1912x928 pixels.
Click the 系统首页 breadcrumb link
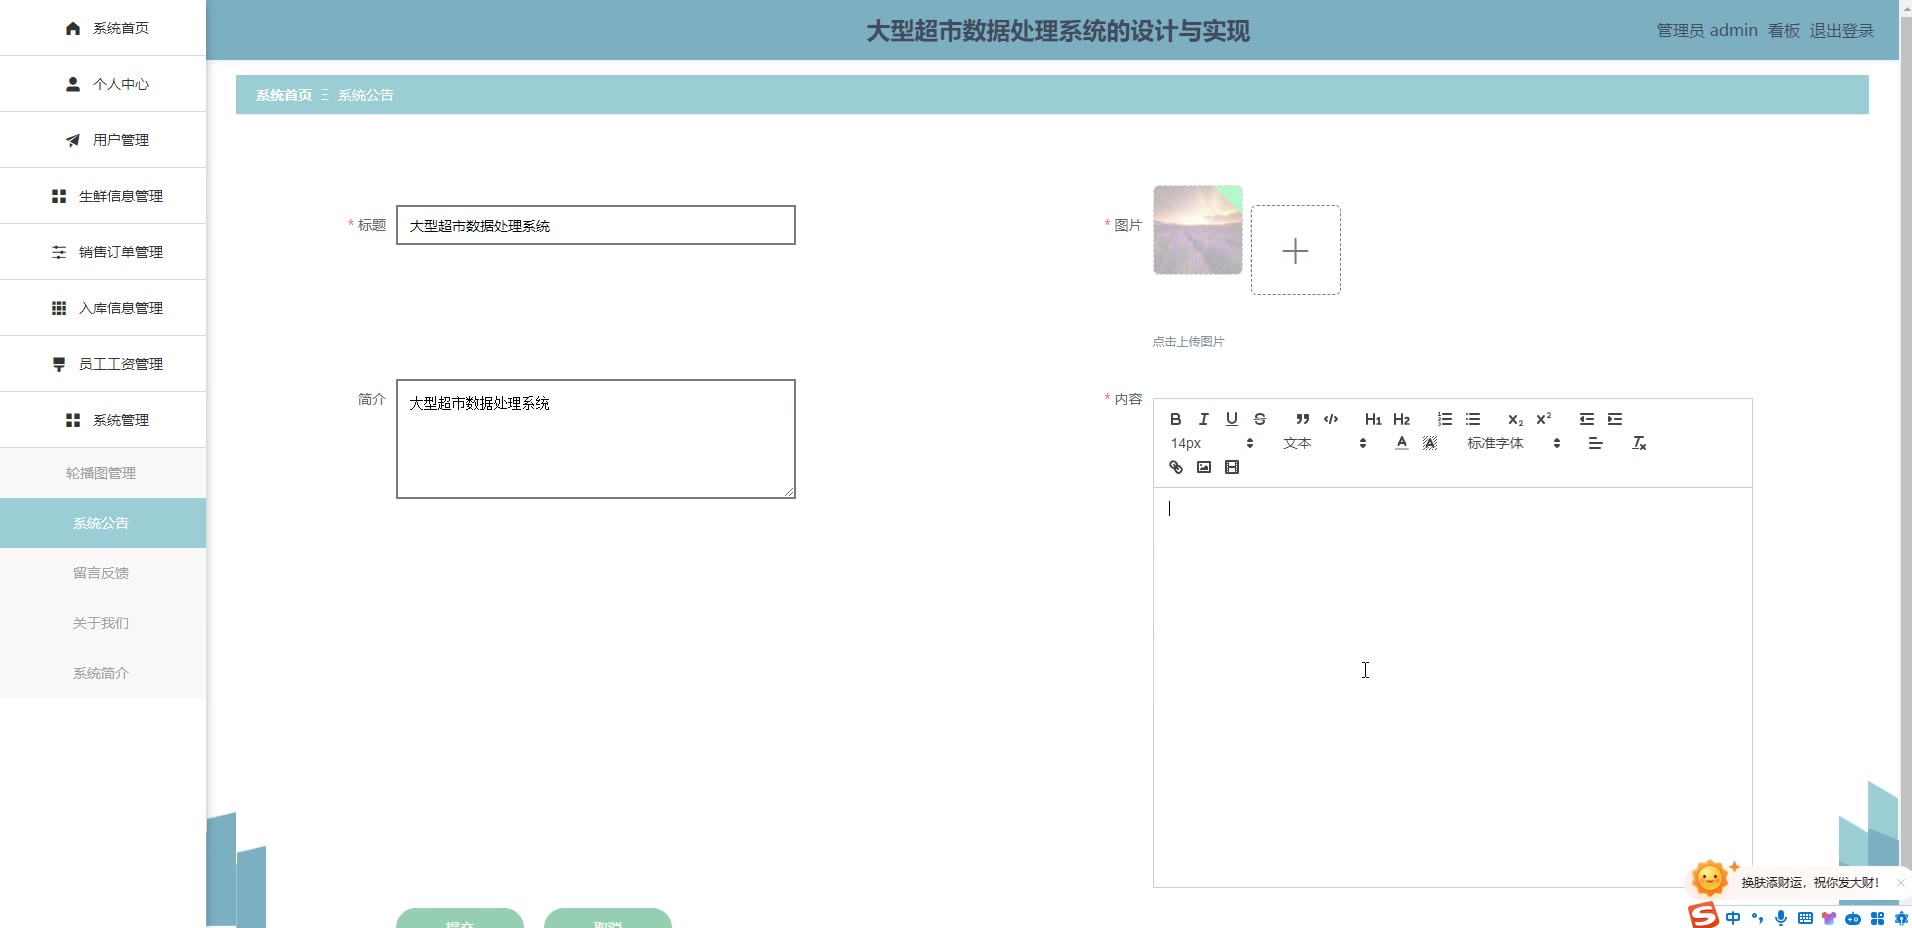tap(284, 95)
